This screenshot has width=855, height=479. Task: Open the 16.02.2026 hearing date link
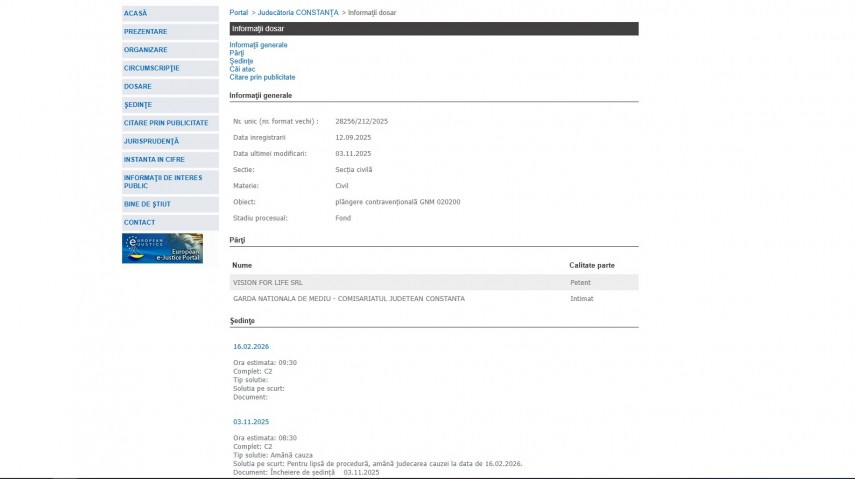pyautogui.click(x=251, y=347)
